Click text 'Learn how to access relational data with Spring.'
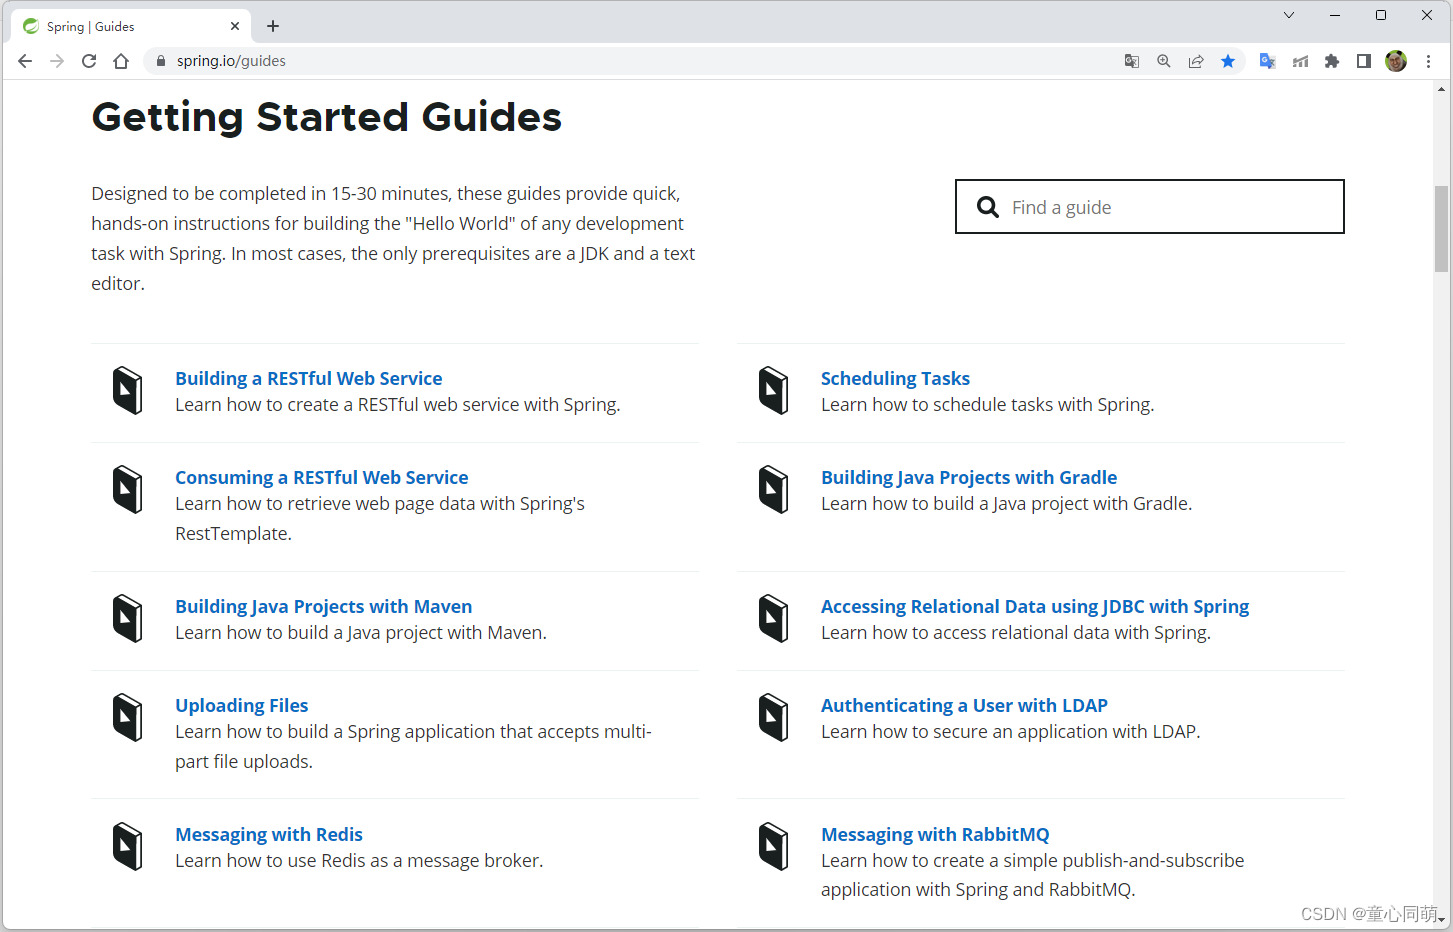The width and height of the screenshot is (1453, 932). pyautogui.click(x=1016, y=632)
